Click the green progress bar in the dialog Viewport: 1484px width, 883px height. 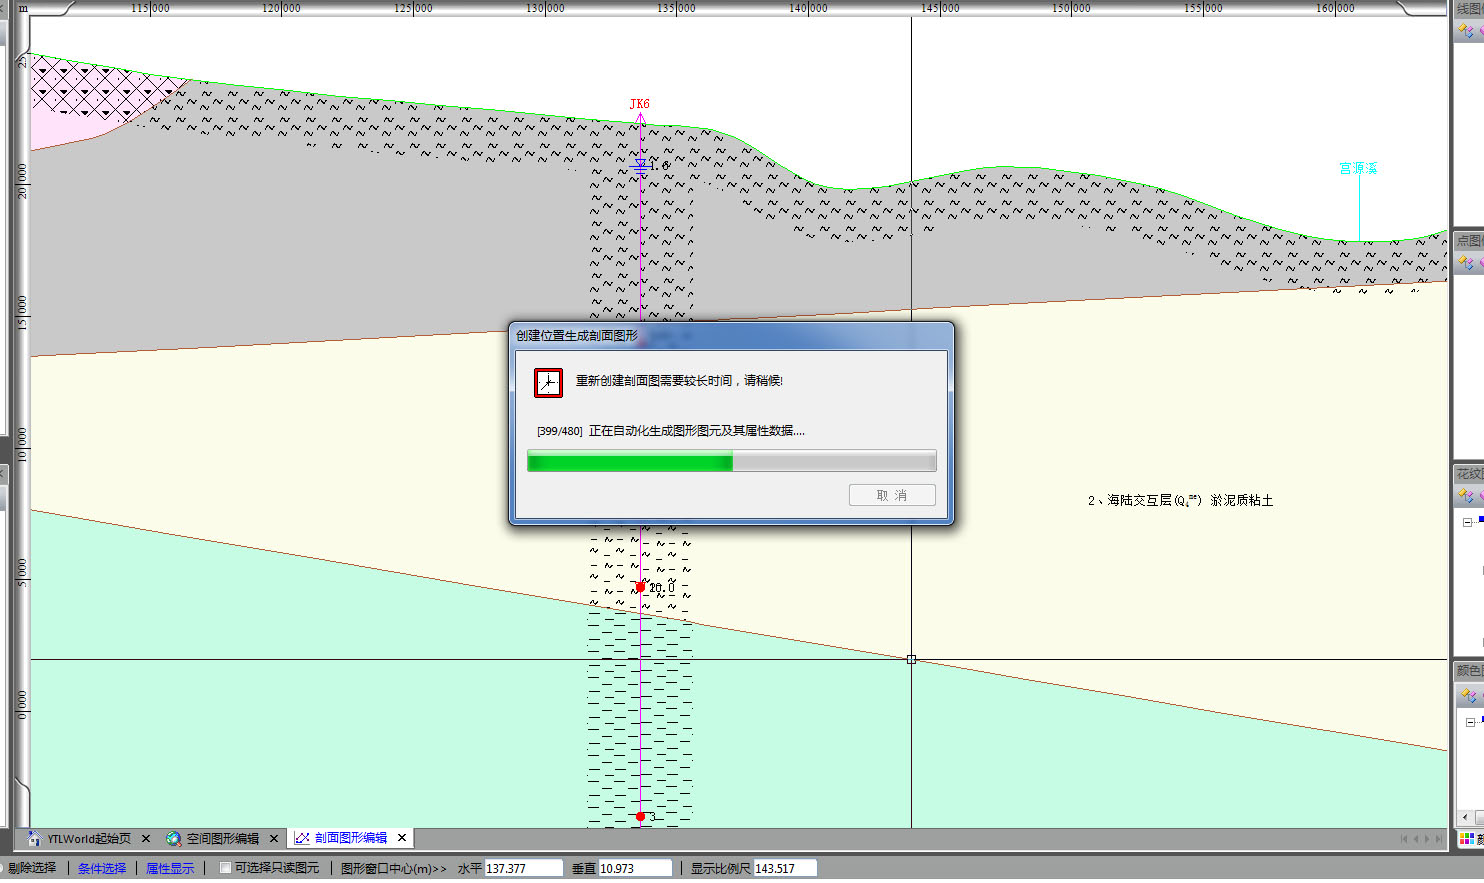pyautogui.click(x=731, y=461)
